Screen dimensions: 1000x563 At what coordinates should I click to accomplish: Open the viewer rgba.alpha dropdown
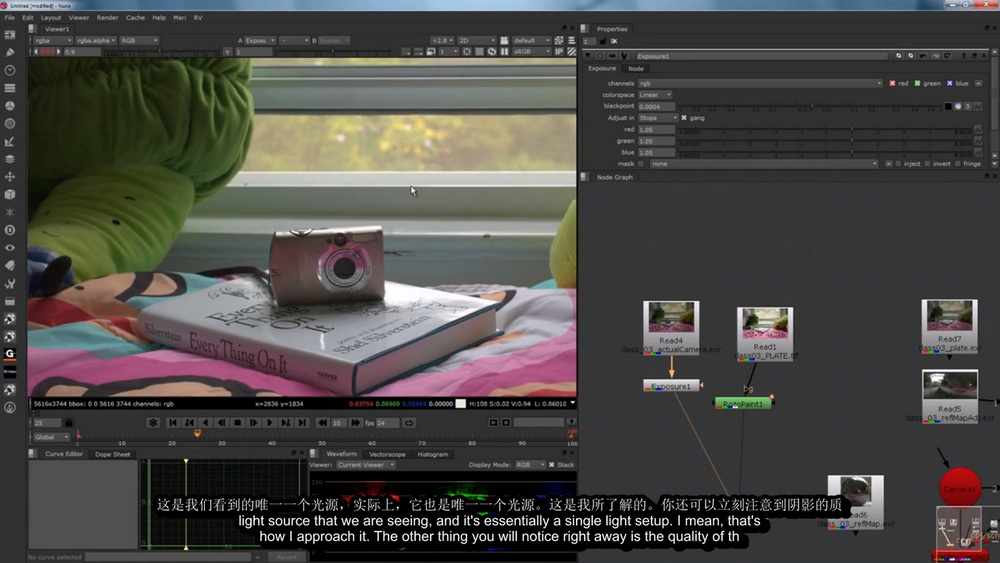(96, 40)
